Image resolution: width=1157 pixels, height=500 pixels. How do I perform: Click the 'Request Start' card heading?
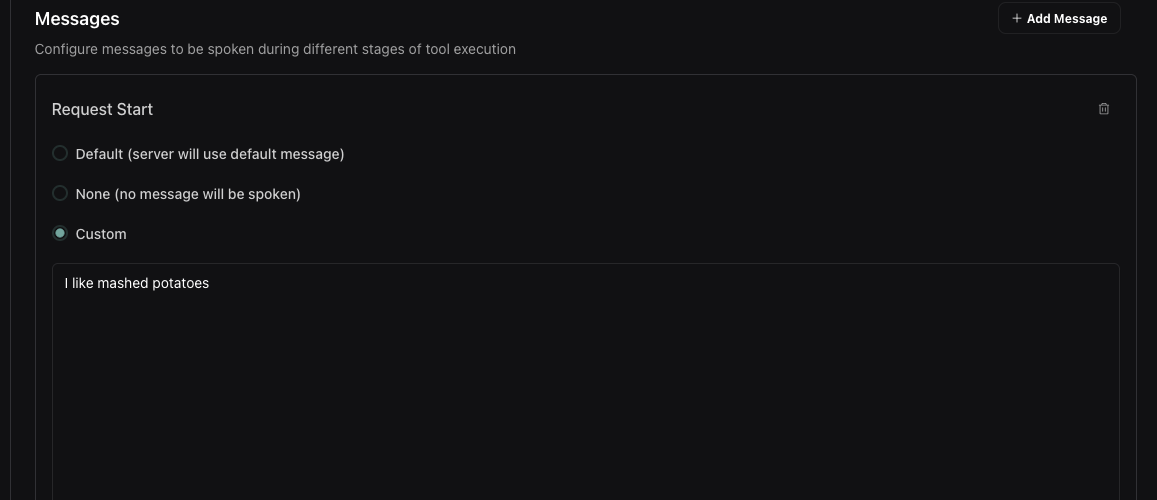[x=102, y=109]
